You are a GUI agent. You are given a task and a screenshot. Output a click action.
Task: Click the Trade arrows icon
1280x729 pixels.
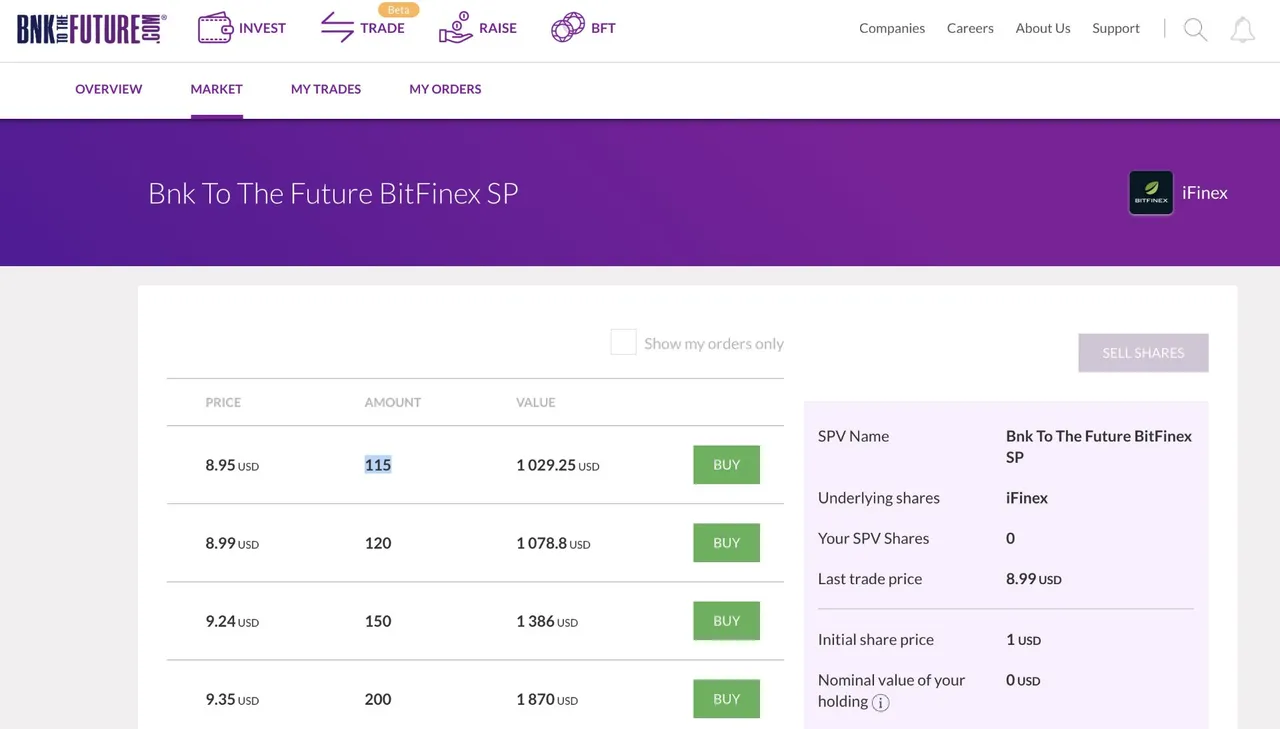point(337,28)
